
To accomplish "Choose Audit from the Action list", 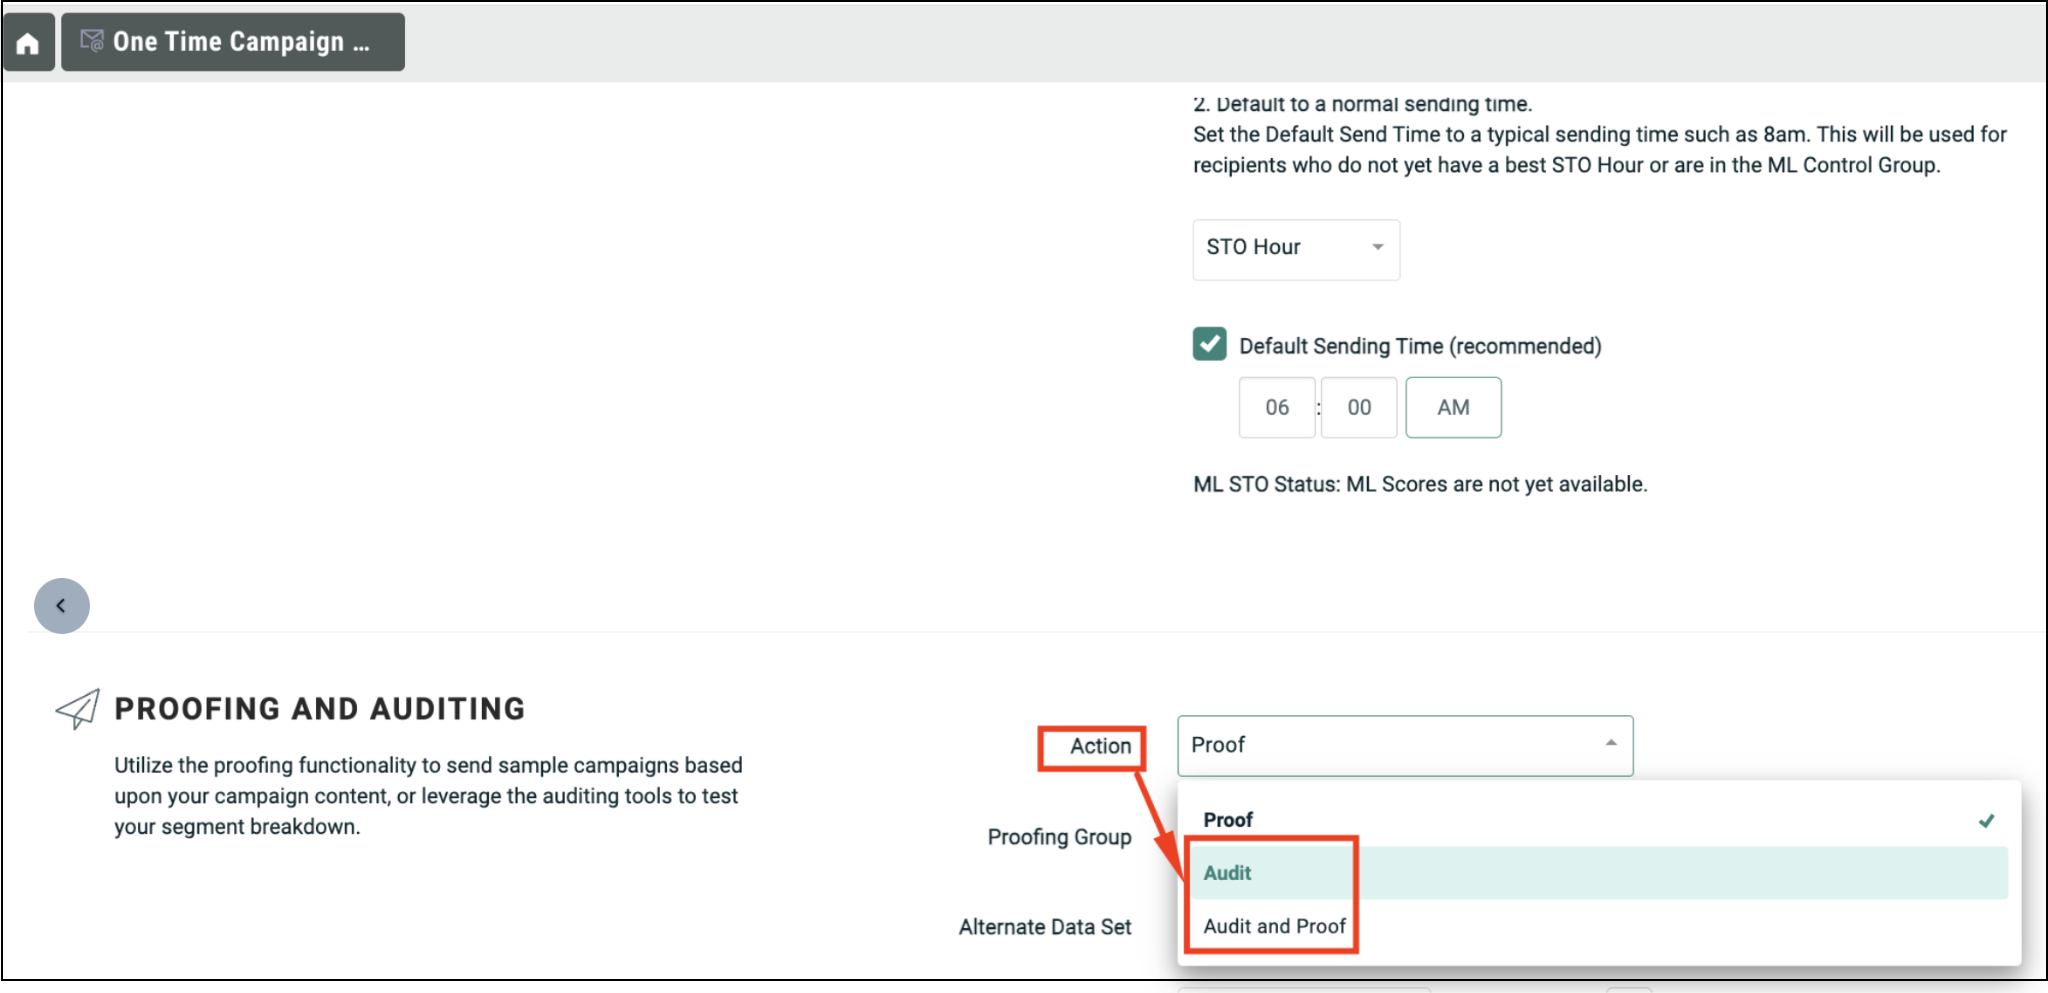I will (x=1227, y=873).
